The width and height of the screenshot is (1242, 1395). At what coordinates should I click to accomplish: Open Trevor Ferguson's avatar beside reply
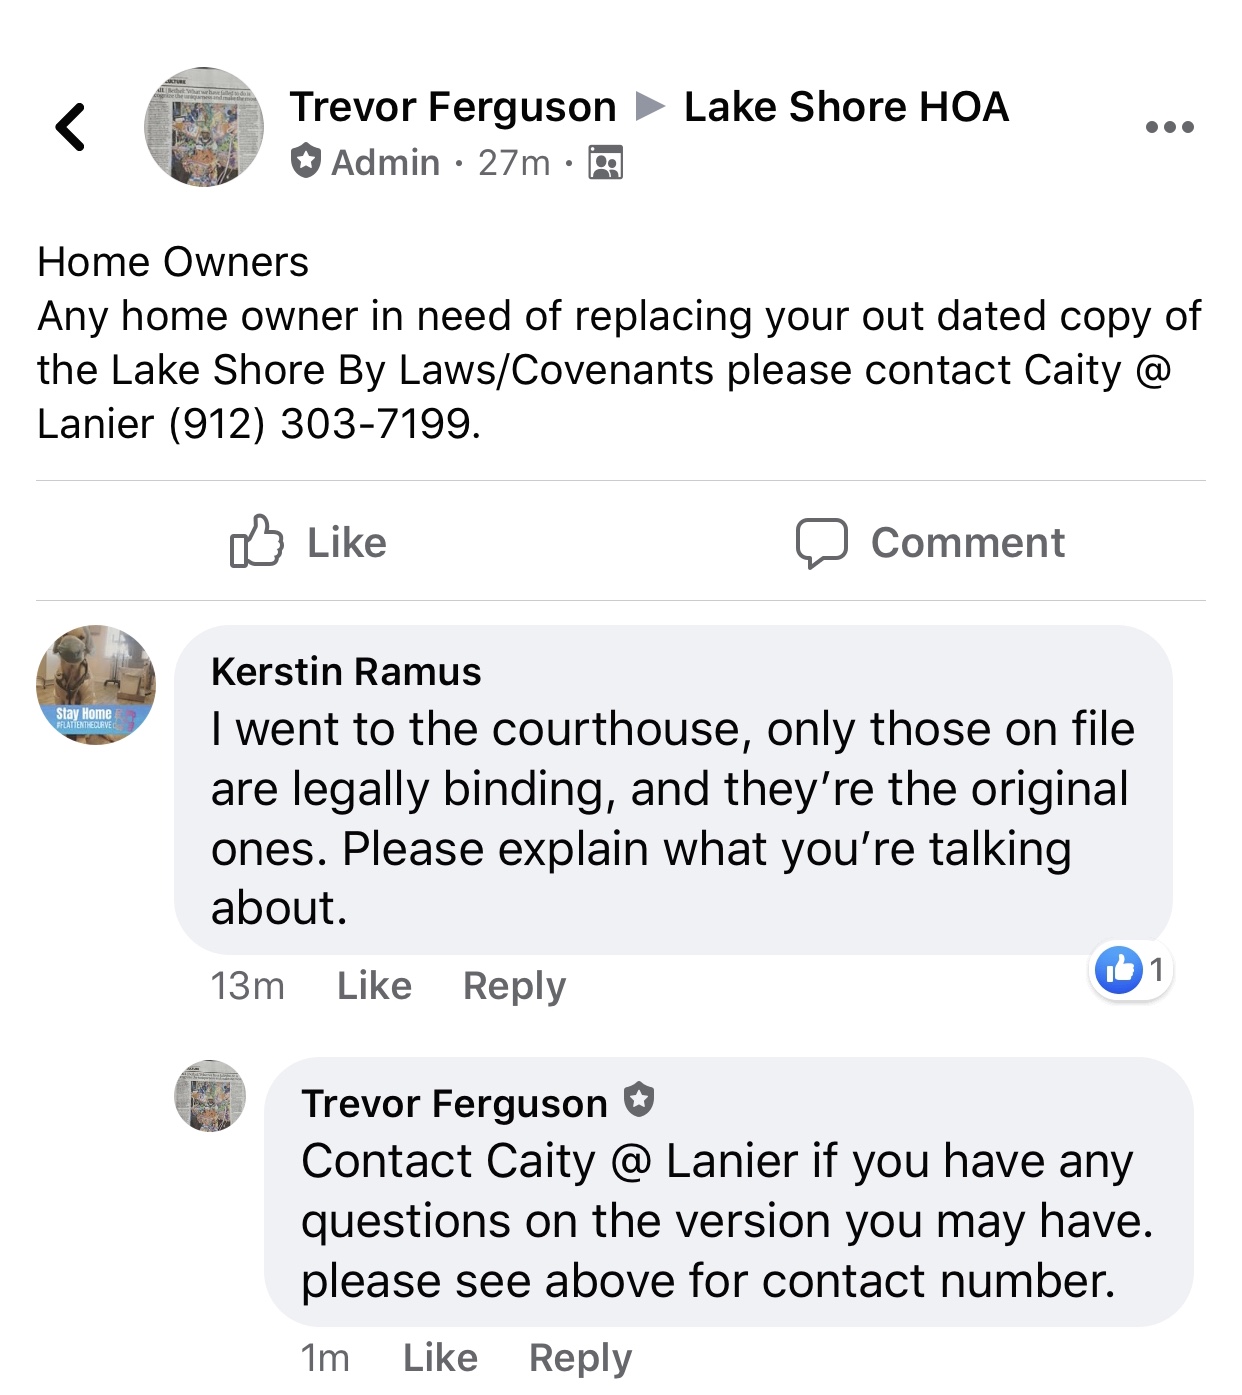(x=210, y=1095)
